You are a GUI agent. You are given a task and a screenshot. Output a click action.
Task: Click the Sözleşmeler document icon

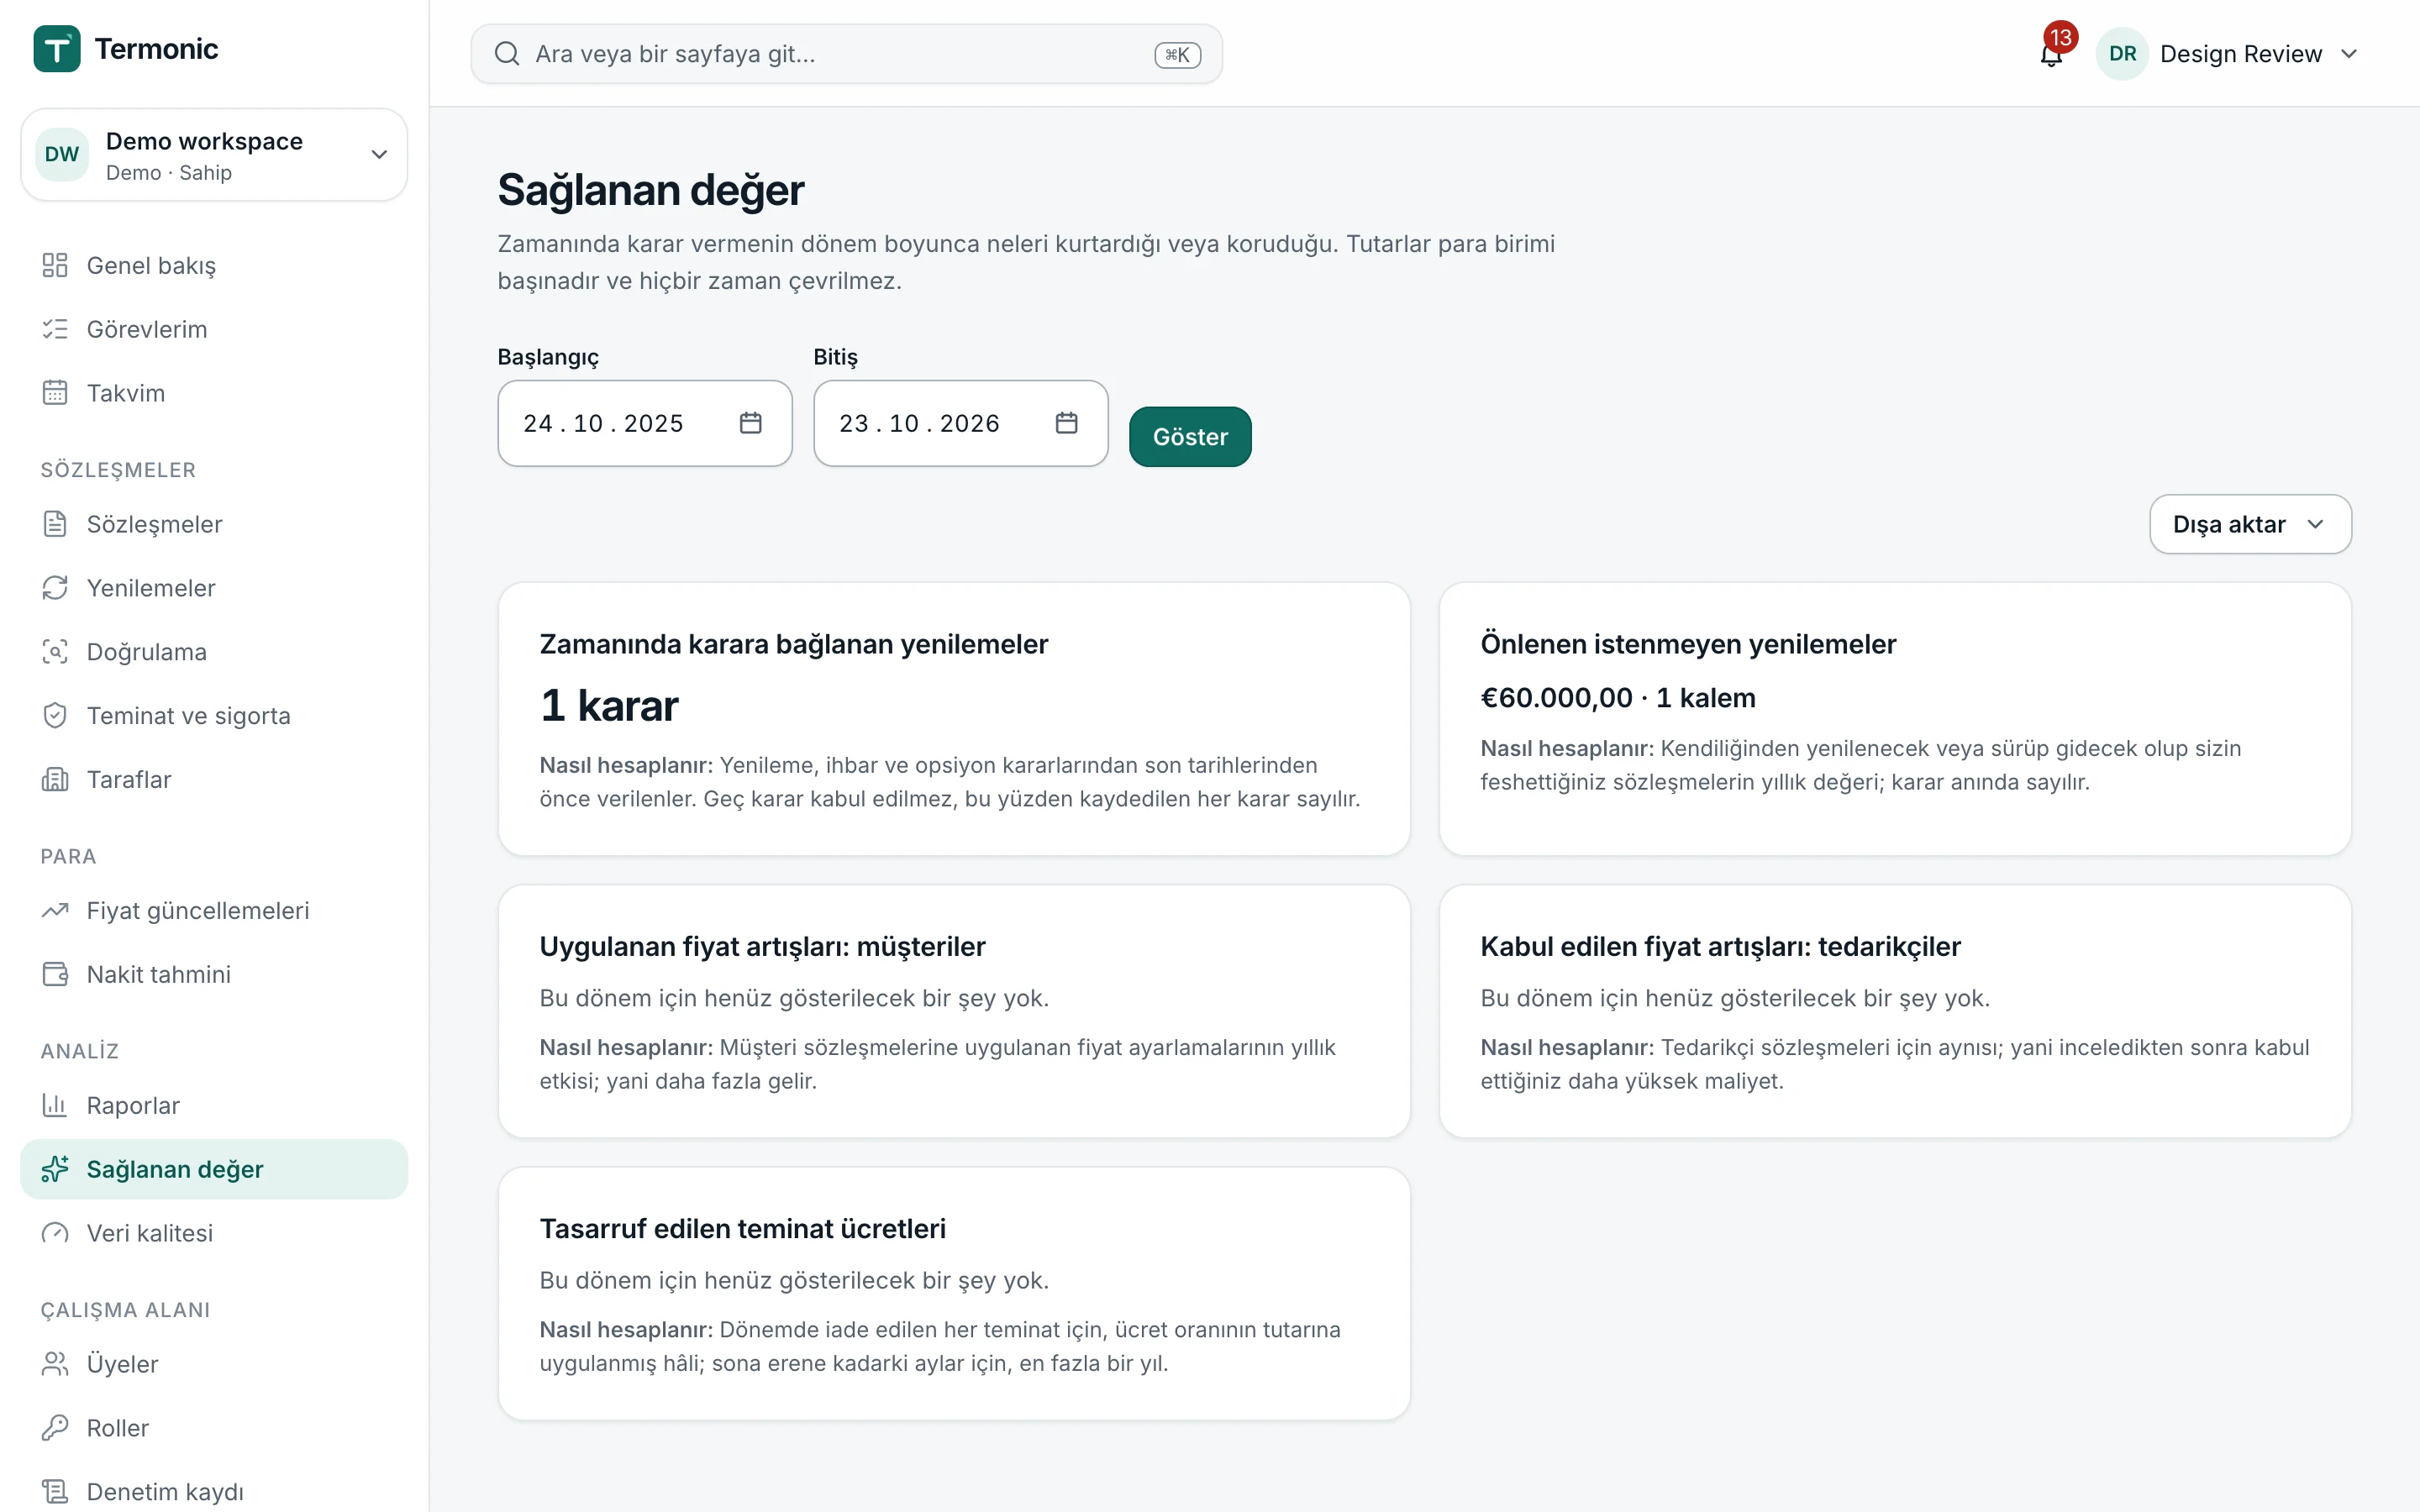coord(55,524)
